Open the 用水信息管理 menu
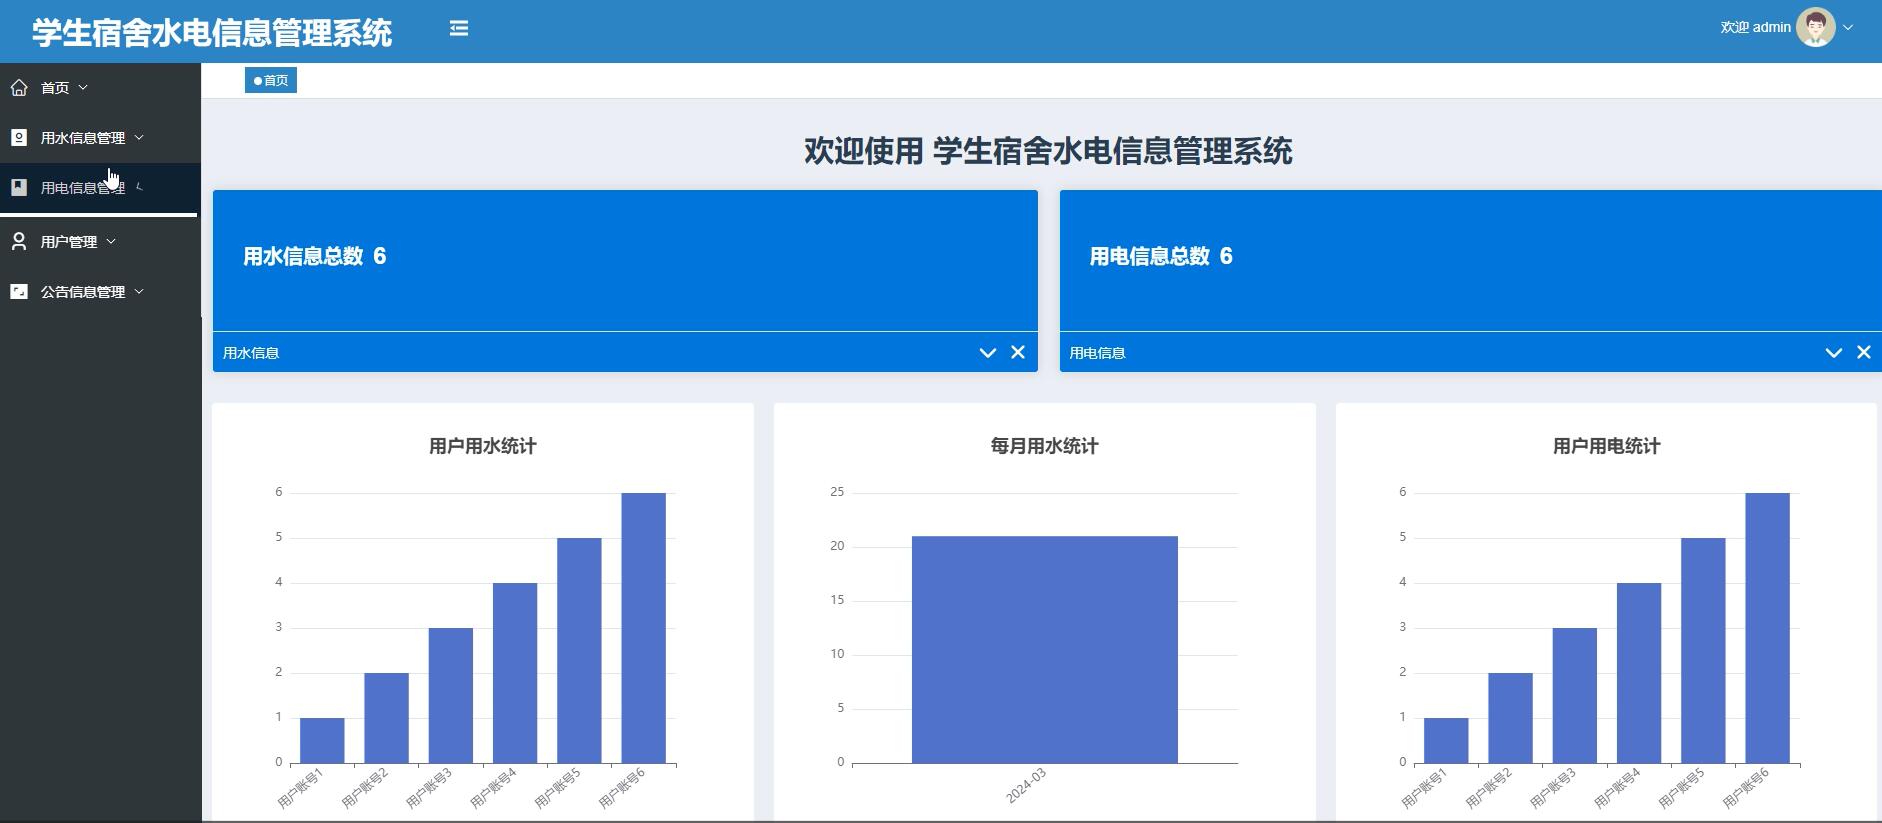 100,138
